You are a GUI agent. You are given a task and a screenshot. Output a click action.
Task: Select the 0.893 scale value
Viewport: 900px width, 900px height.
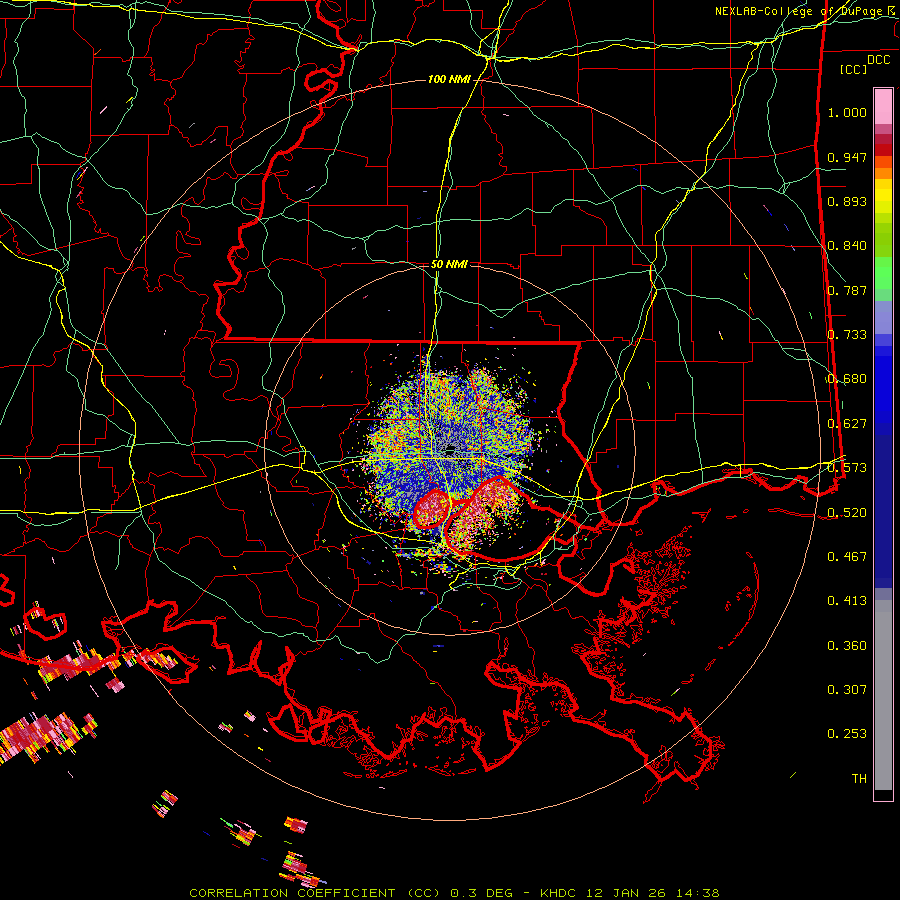(847, 201)
